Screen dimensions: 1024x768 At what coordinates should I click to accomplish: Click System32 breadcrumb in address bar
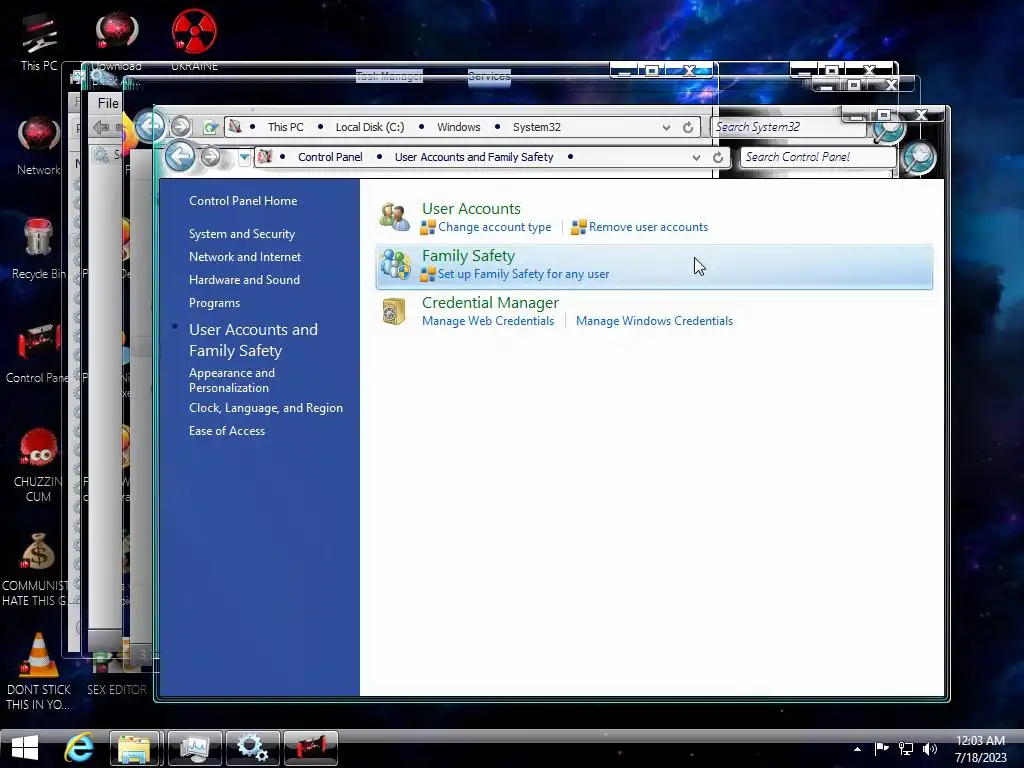pyautogui.click(x=537, y=127)
